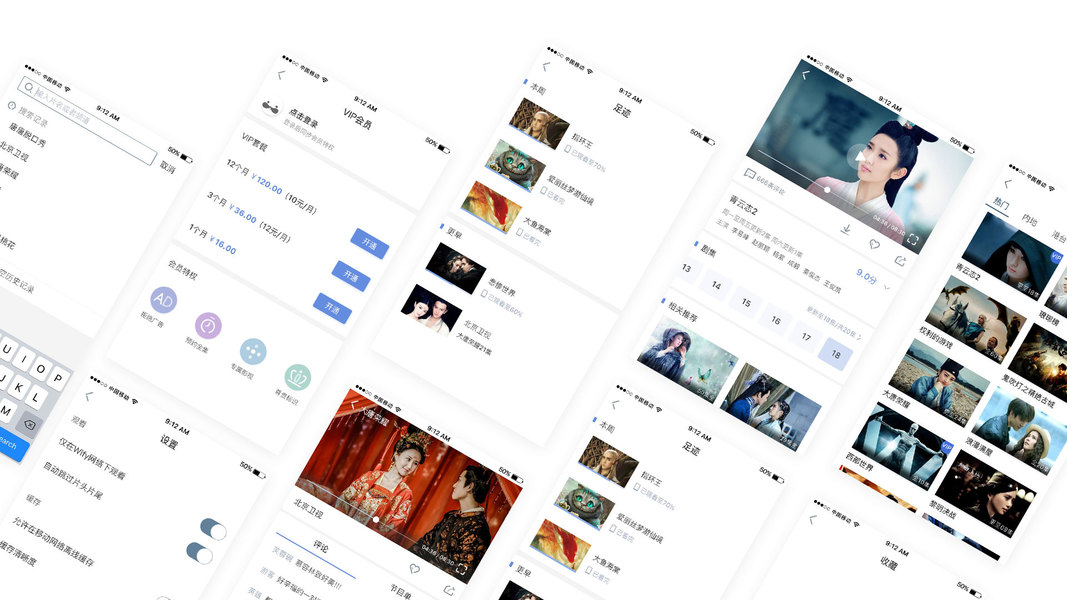Click progress slider on 大唐荣耀 video
Image resolution: width=1067 pixels, height=600 pixels.
(x=376, y=520)
